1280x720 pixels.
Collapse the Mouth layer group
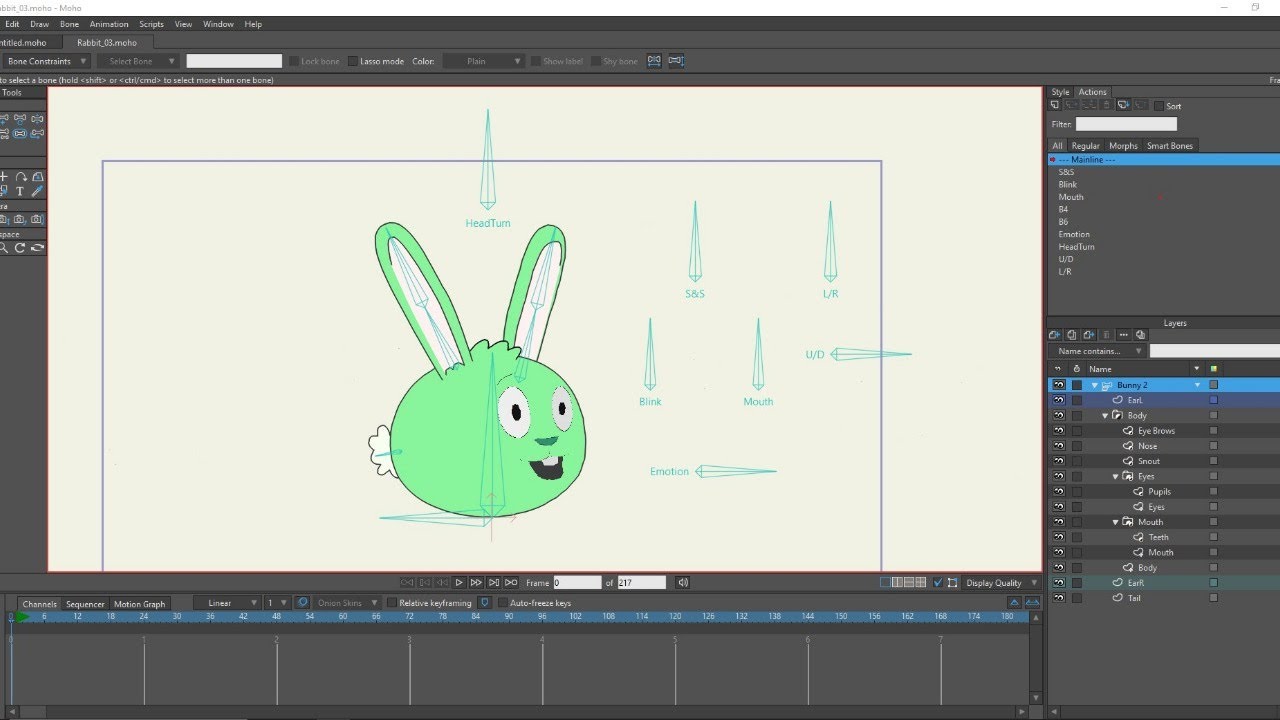[1116, 522]
